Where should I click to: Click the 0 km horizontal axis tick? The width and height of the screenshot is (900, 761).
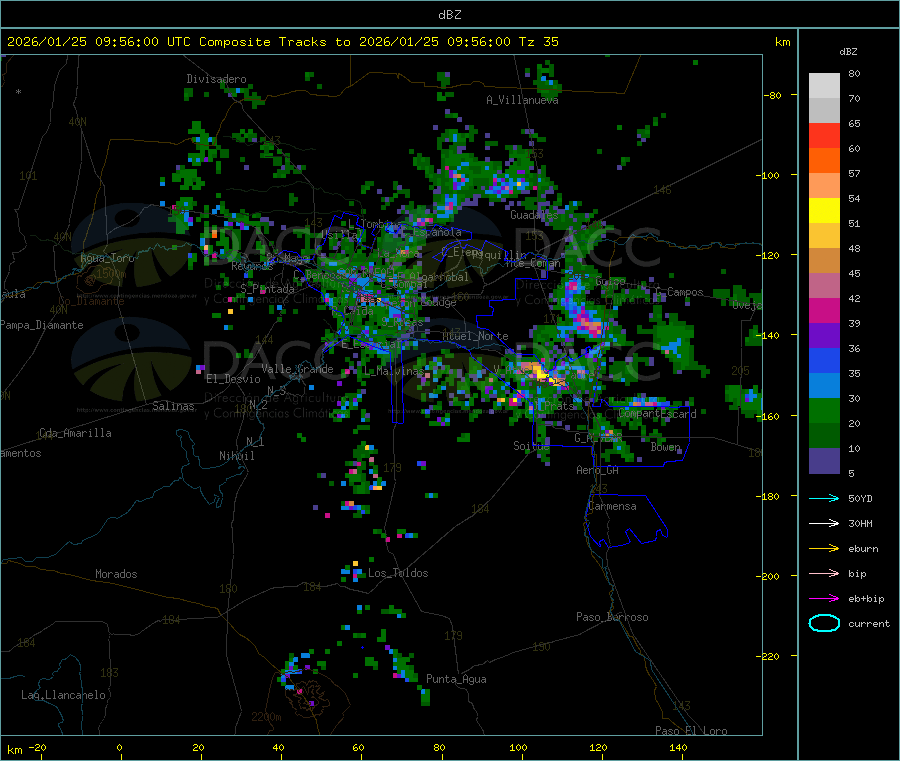coord(119,747)
